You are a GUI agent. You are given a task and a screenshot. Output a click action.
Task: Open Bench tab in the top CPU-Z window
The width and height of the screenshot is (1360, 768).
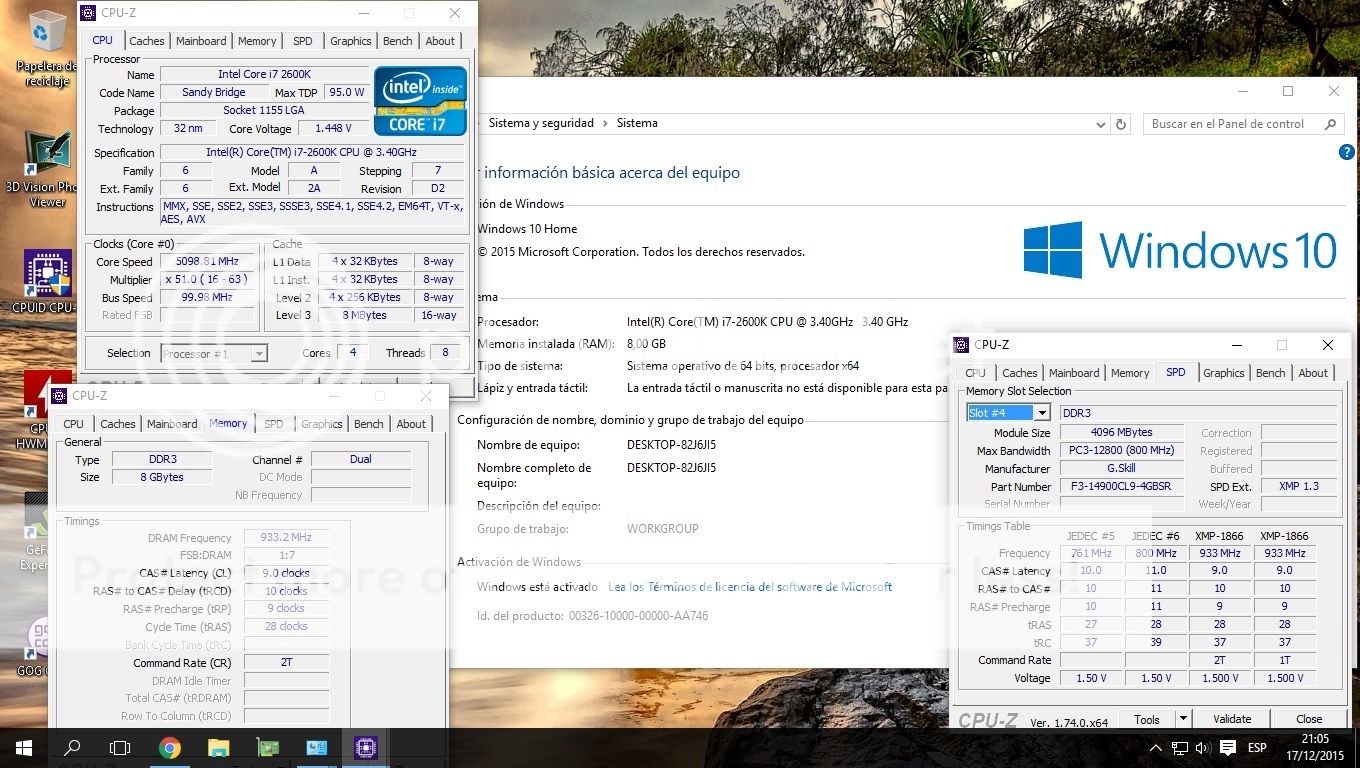point(397,41)
